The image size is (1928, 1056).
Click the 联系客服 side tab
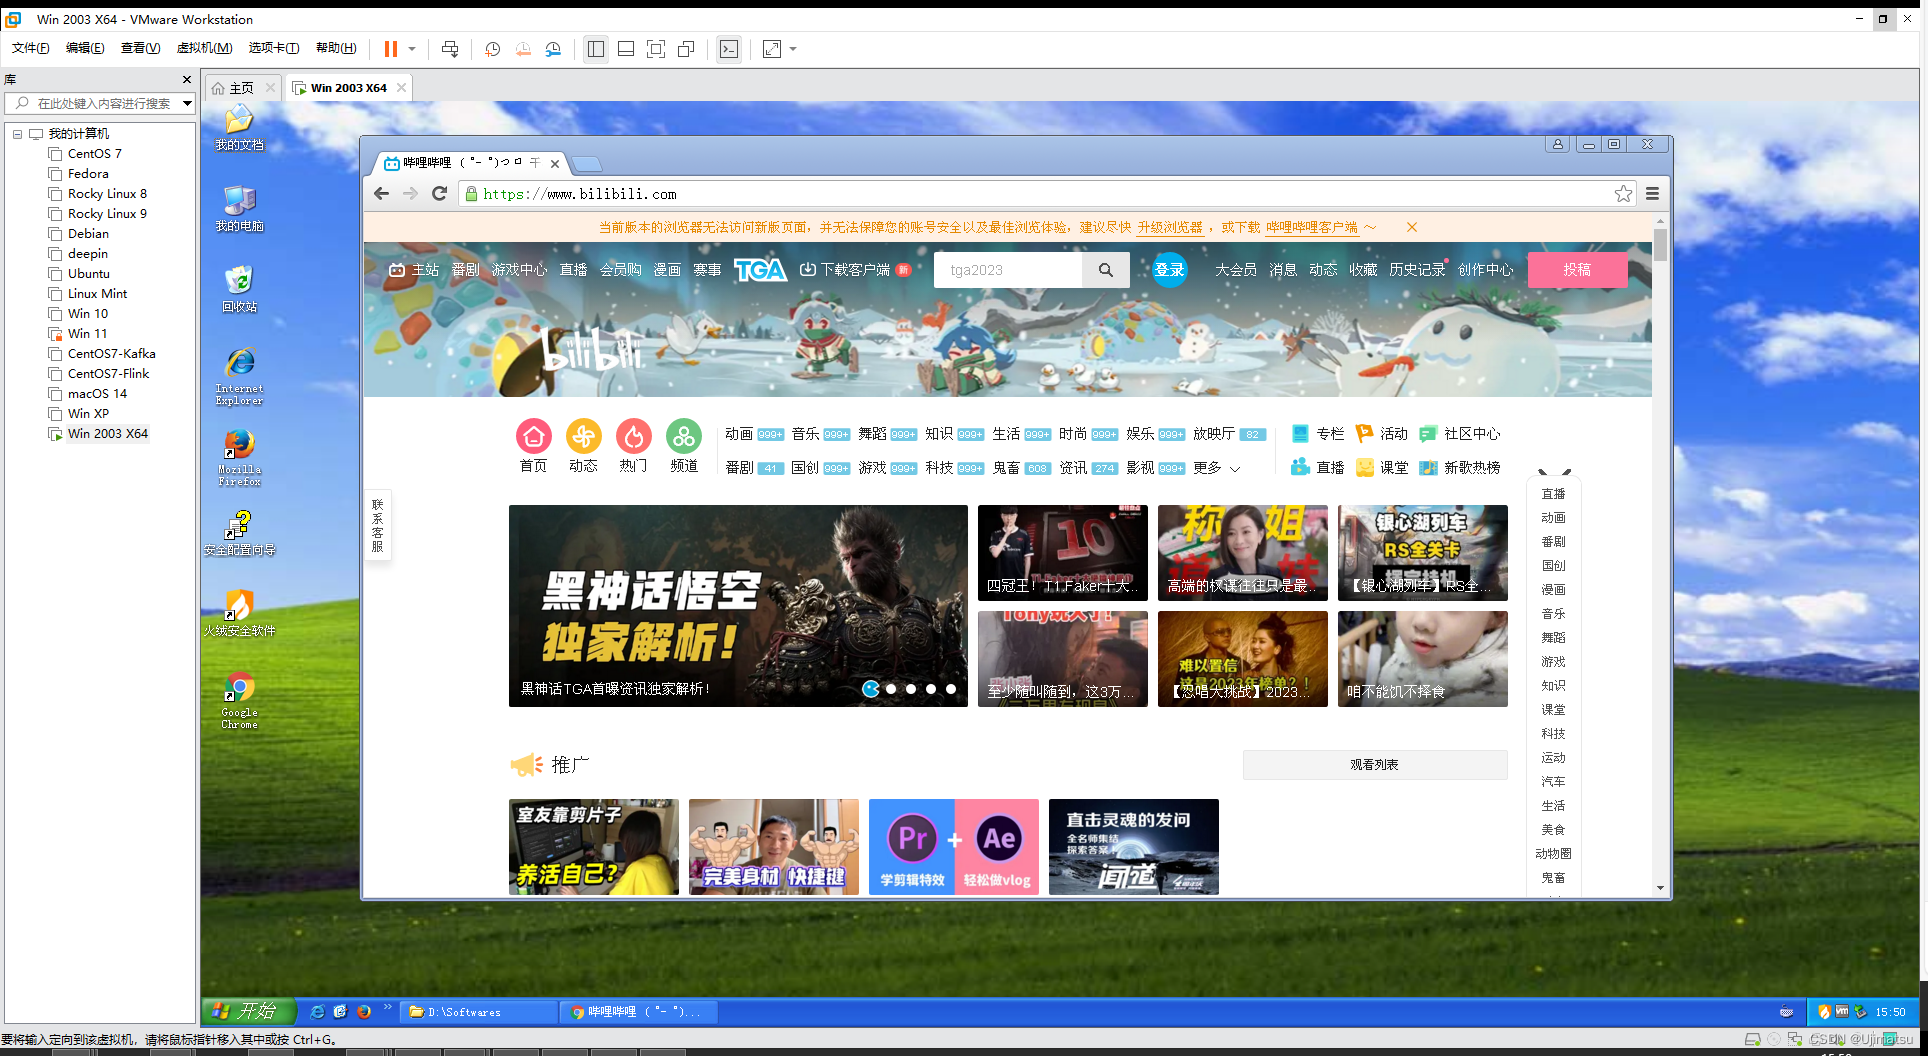pyautogui.click(x=378, y=525)
